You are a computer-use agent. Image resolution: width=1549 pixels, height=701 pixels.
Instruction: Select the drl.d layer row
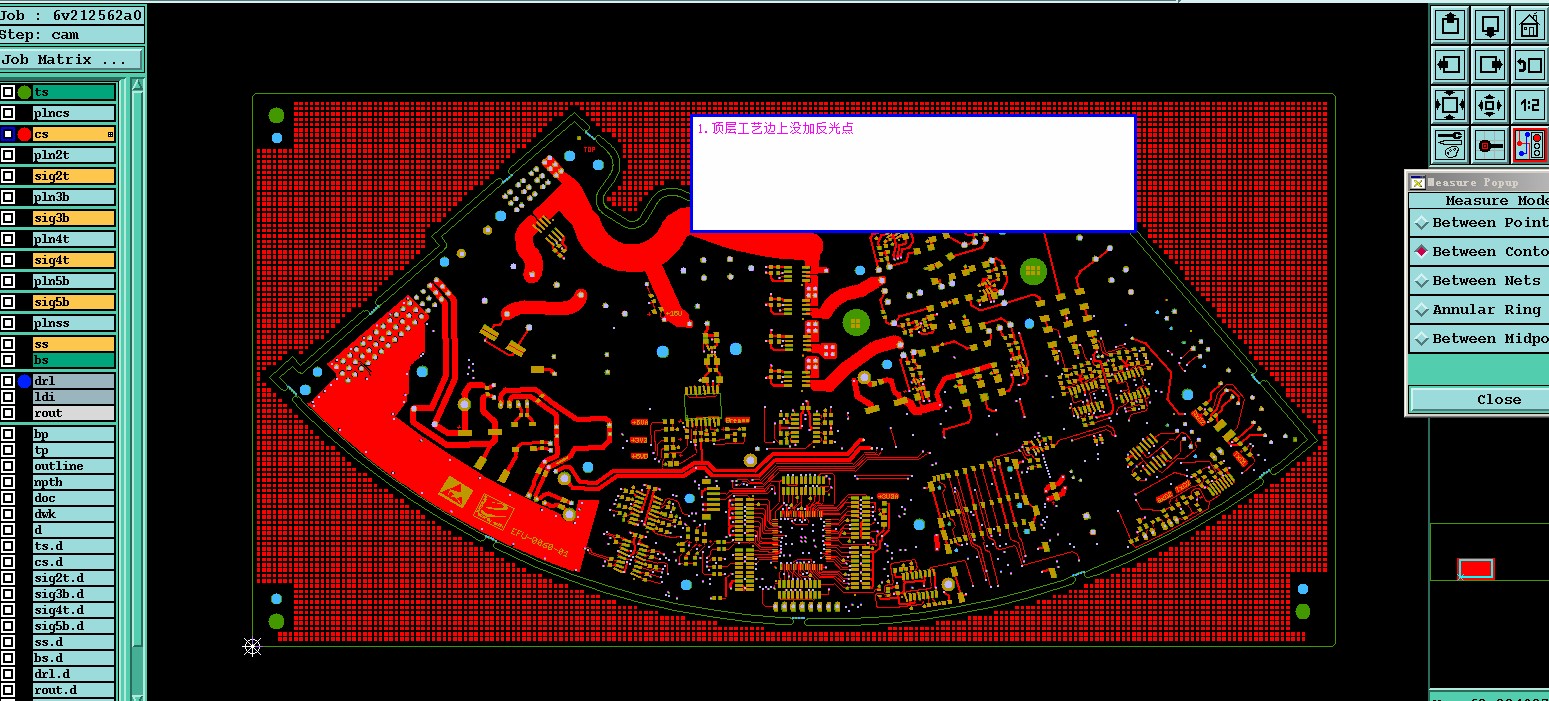click(x=73, y=674)
